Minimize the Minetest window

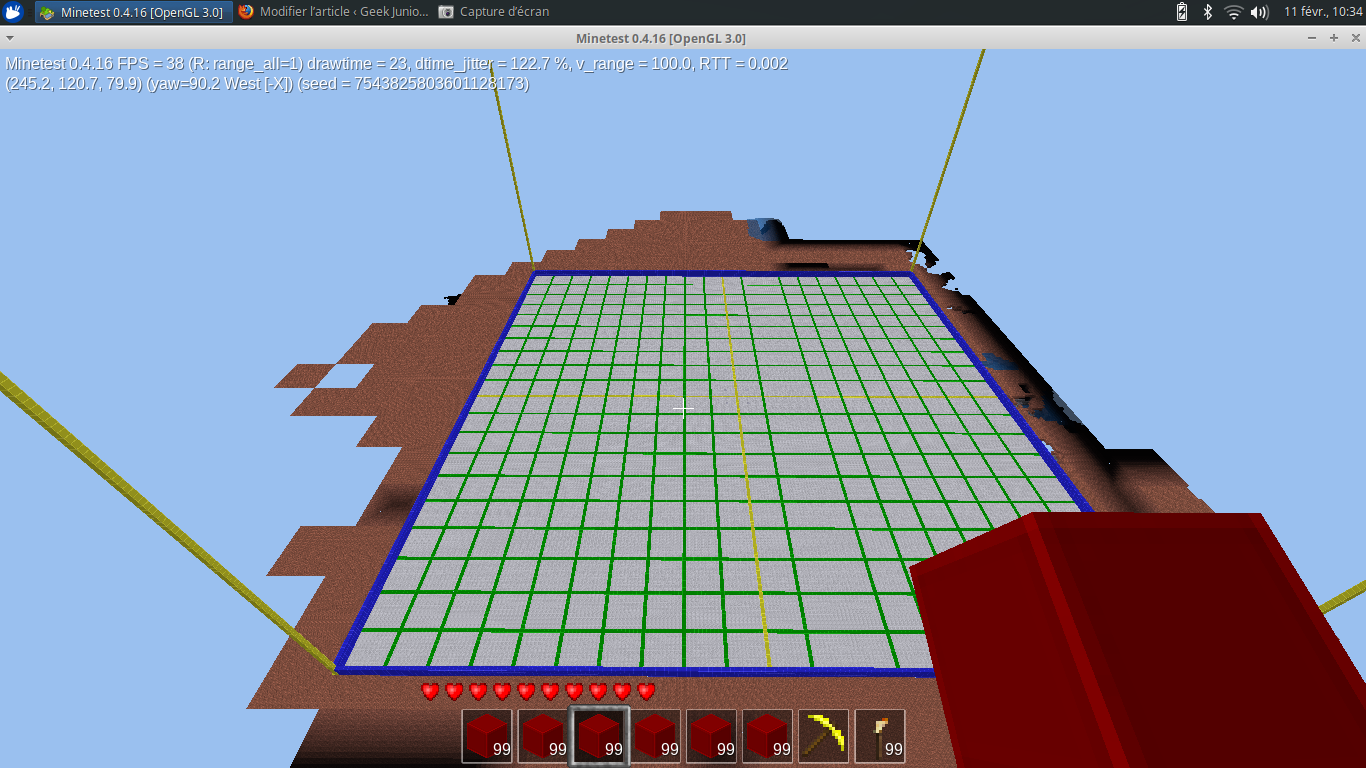pos(1313,38)
